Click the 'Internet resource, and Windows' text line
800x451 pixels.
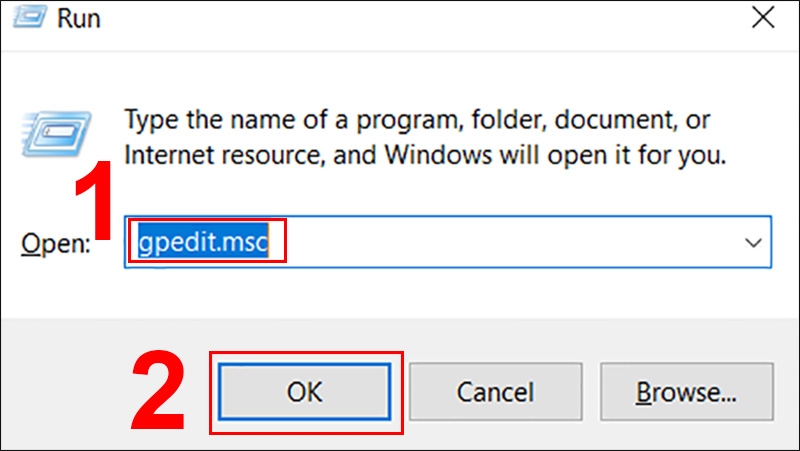(425, 155)
